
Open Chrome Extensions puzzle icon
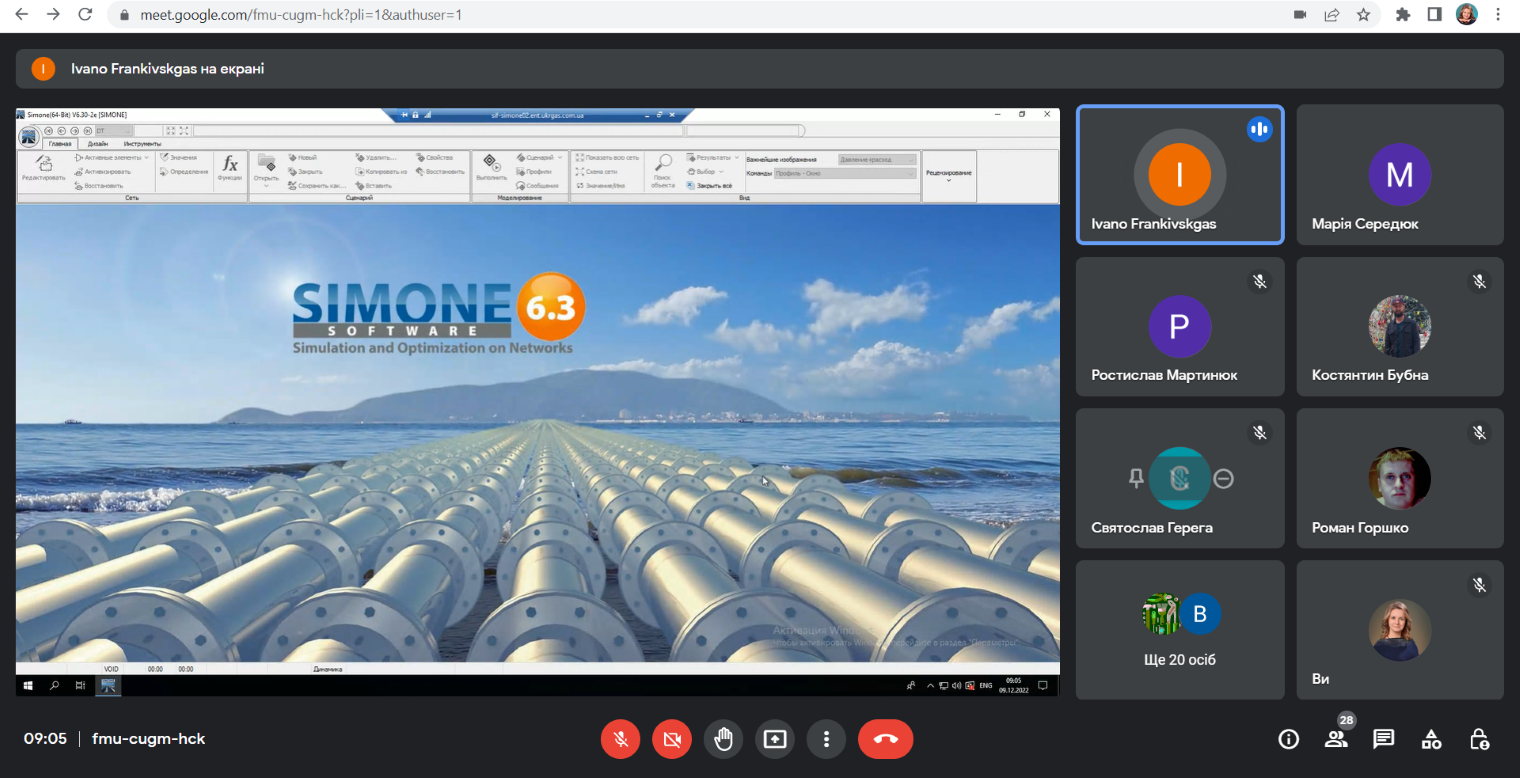point(1403,15)
